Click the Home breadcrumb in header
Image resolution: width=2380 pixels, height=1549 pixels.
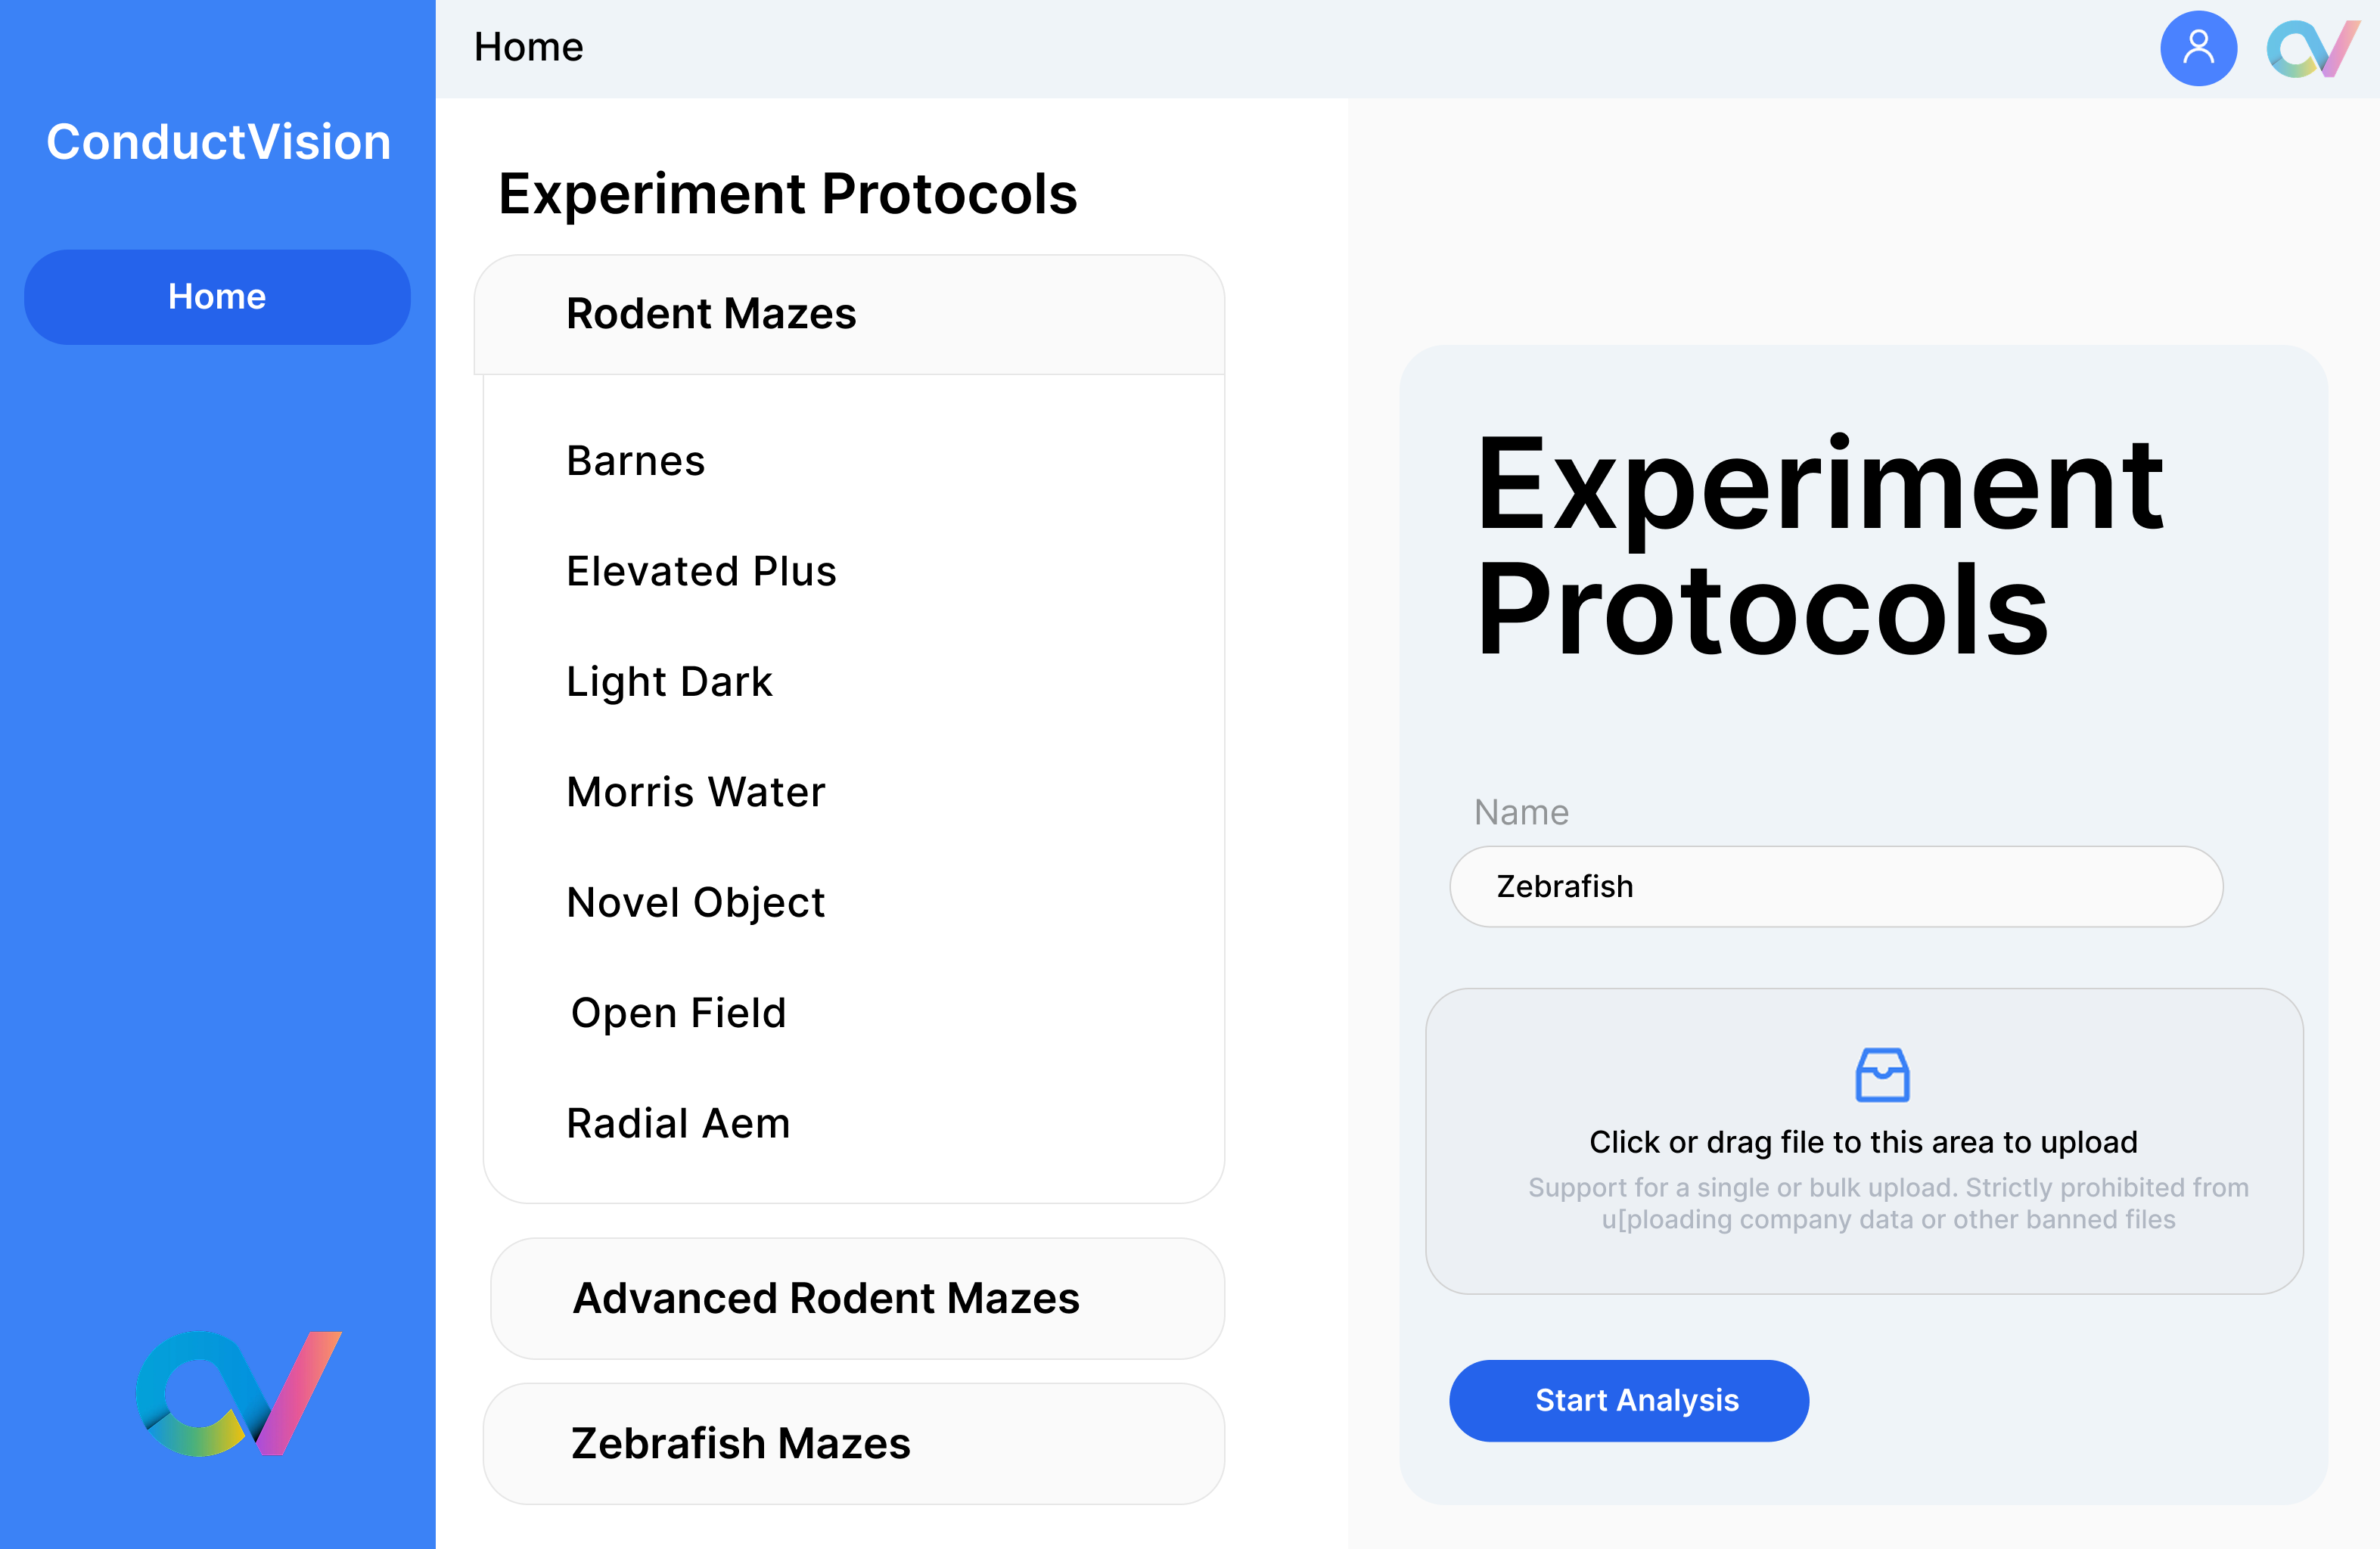pyautogui.click(x=528, y=47)
